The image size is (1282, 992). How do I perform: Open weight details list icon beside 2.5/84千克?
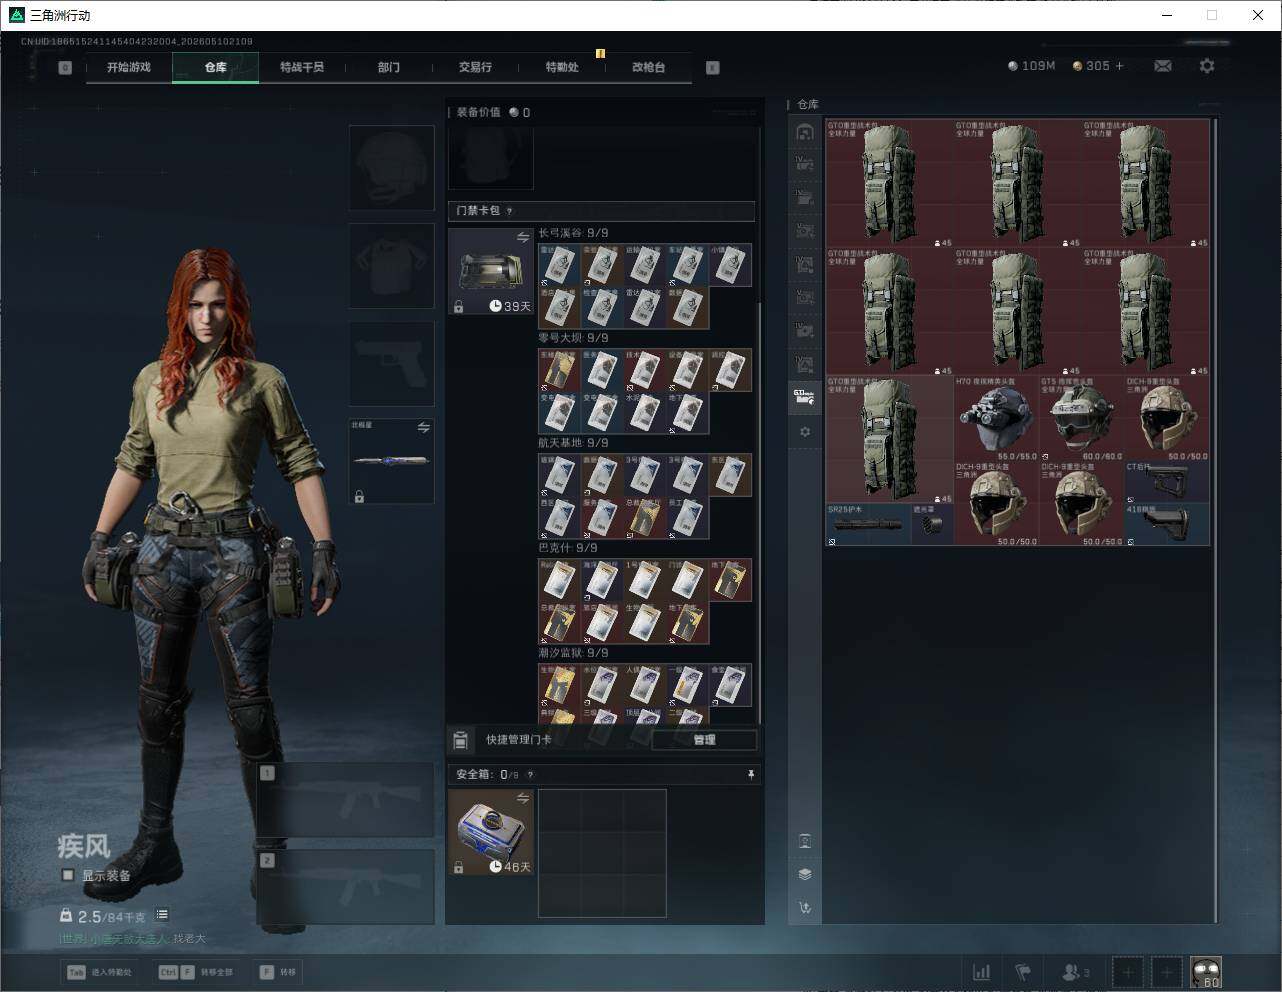click(162, 915)
